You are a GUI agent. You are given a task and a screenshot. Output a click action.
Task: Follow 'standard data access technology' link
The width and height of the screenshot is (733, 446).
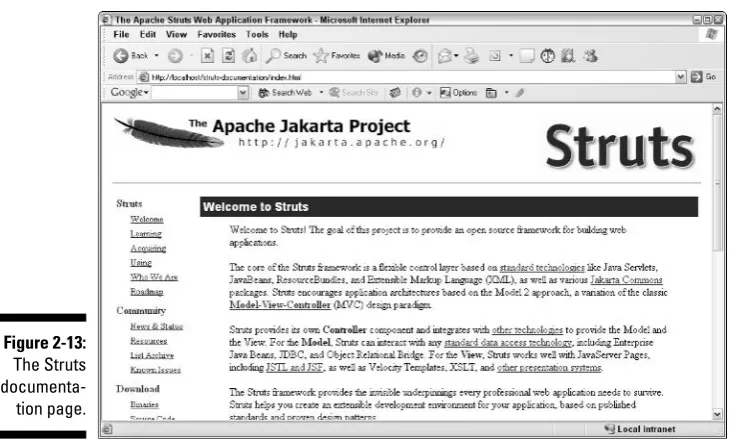click(x=508, y=343)
